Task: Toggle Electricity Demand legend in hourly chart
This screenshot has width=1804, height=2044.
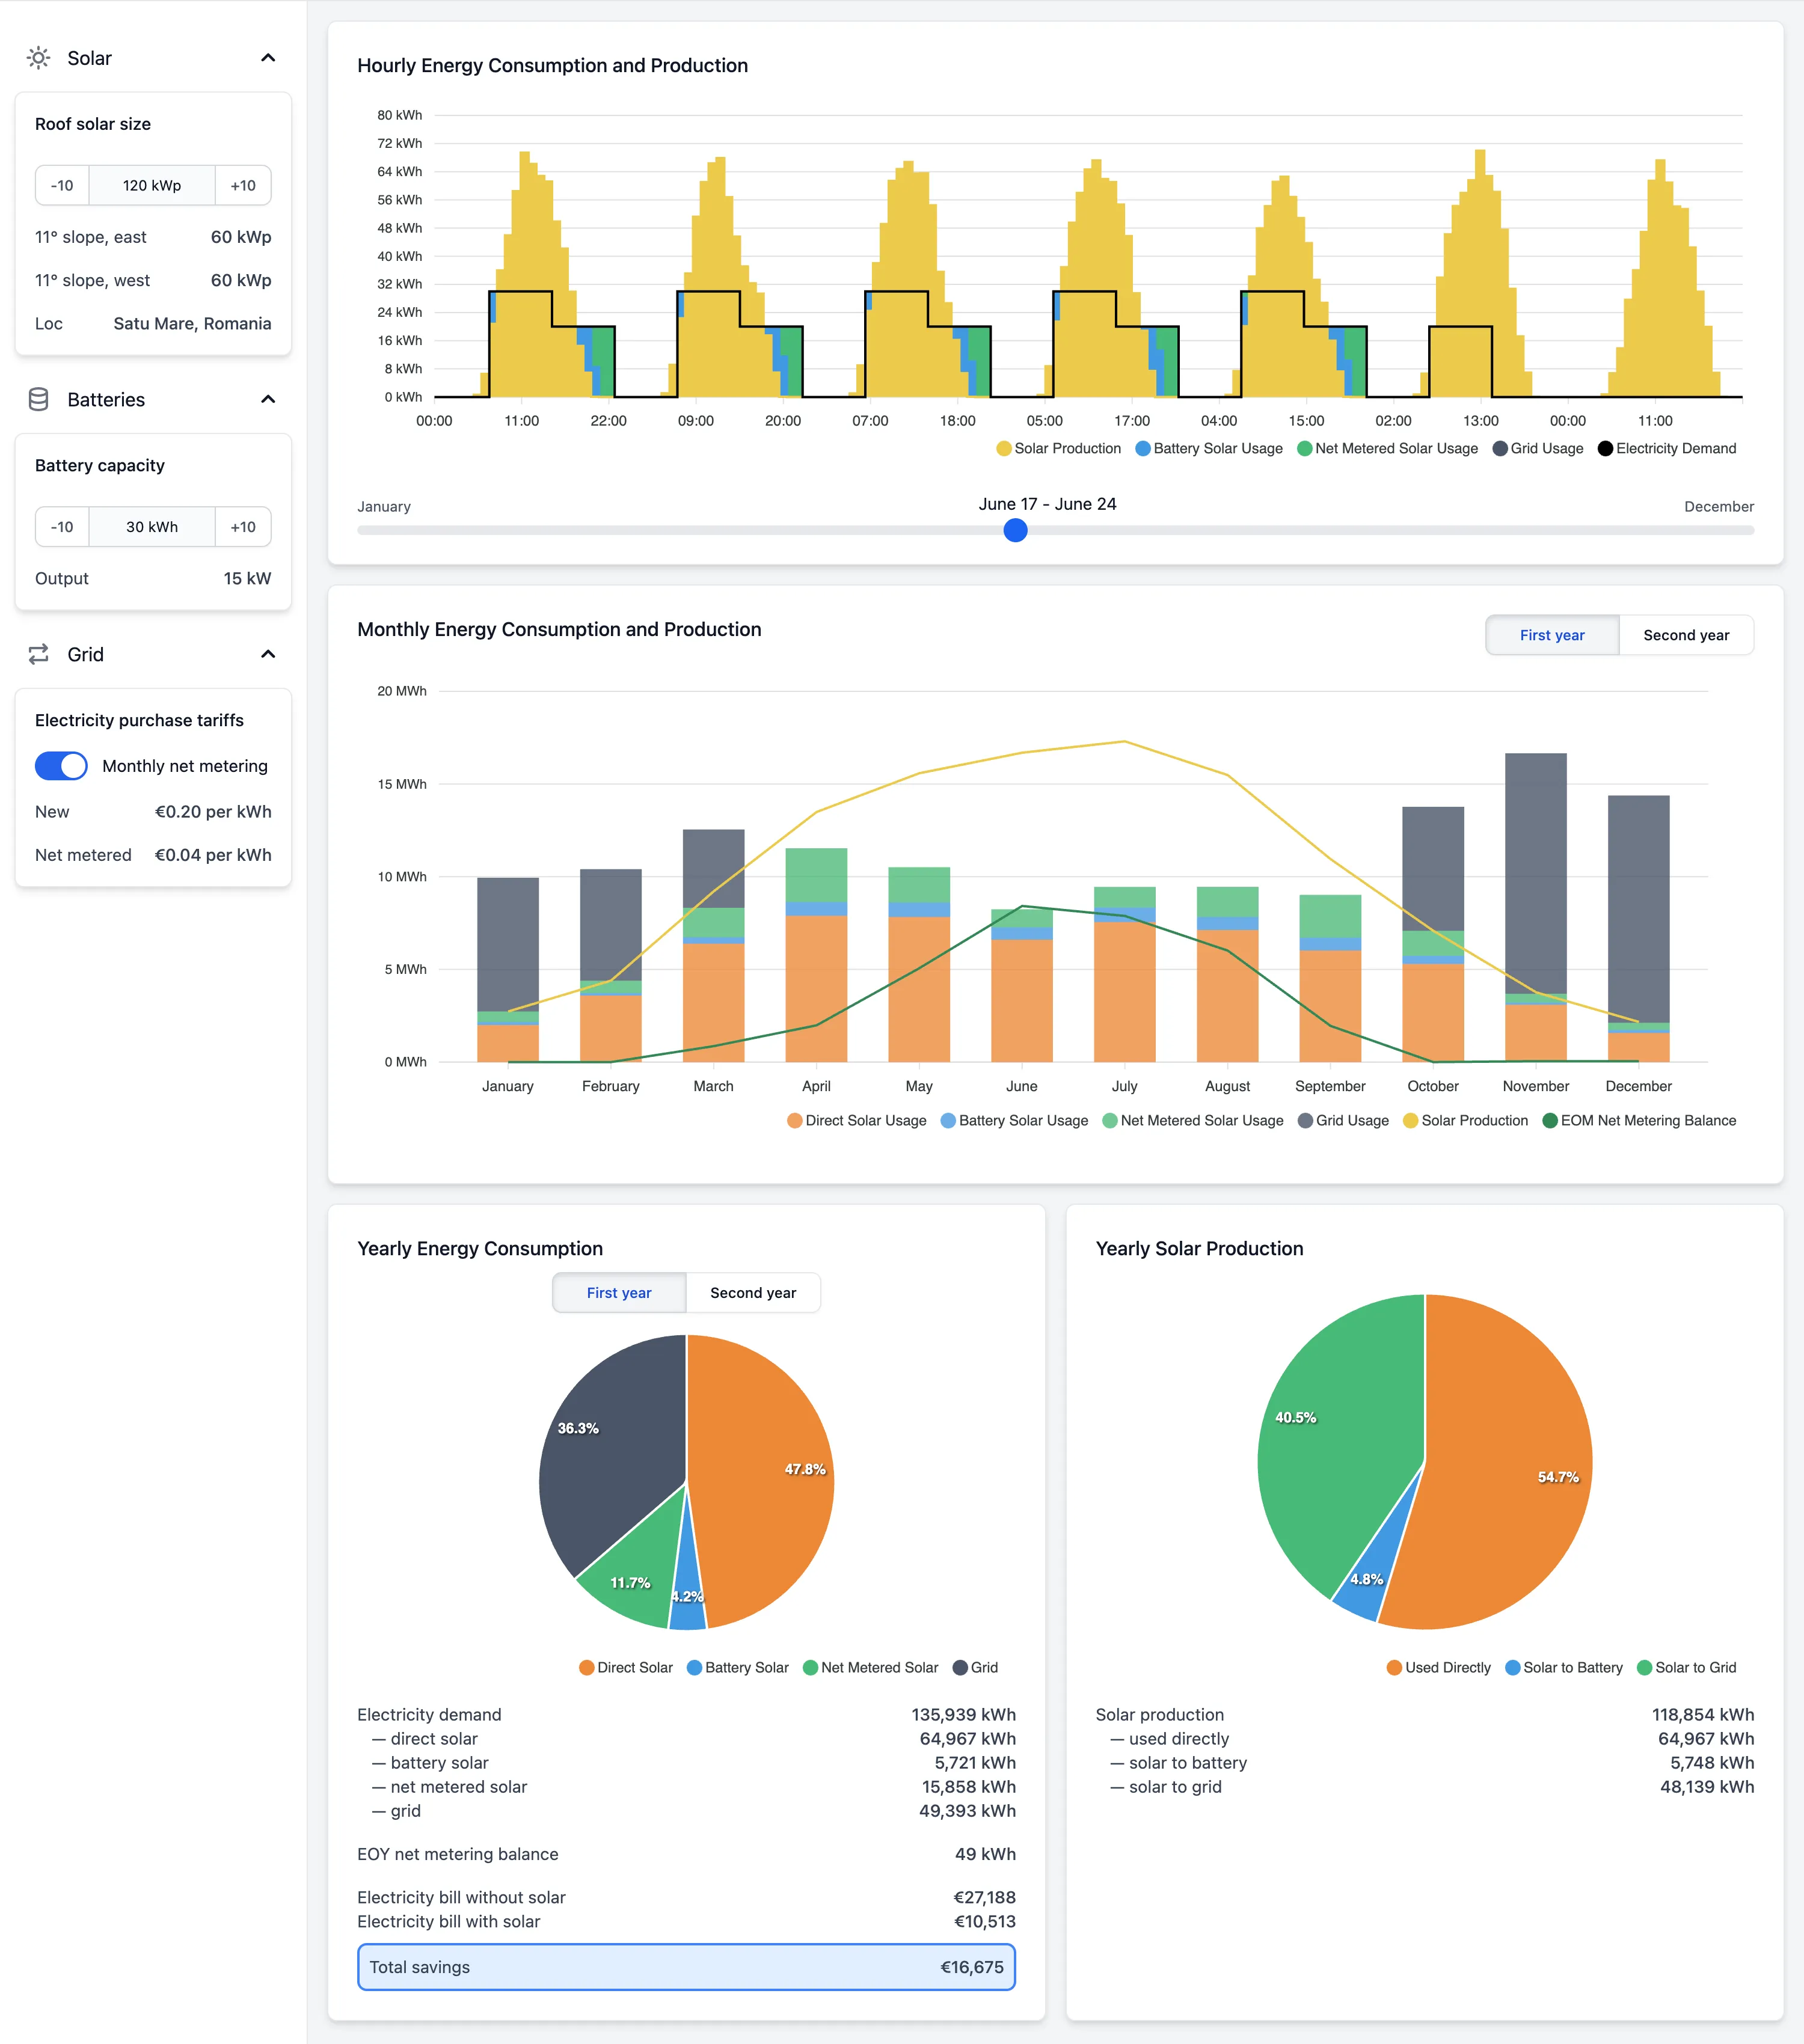Action: (1667, 448)
